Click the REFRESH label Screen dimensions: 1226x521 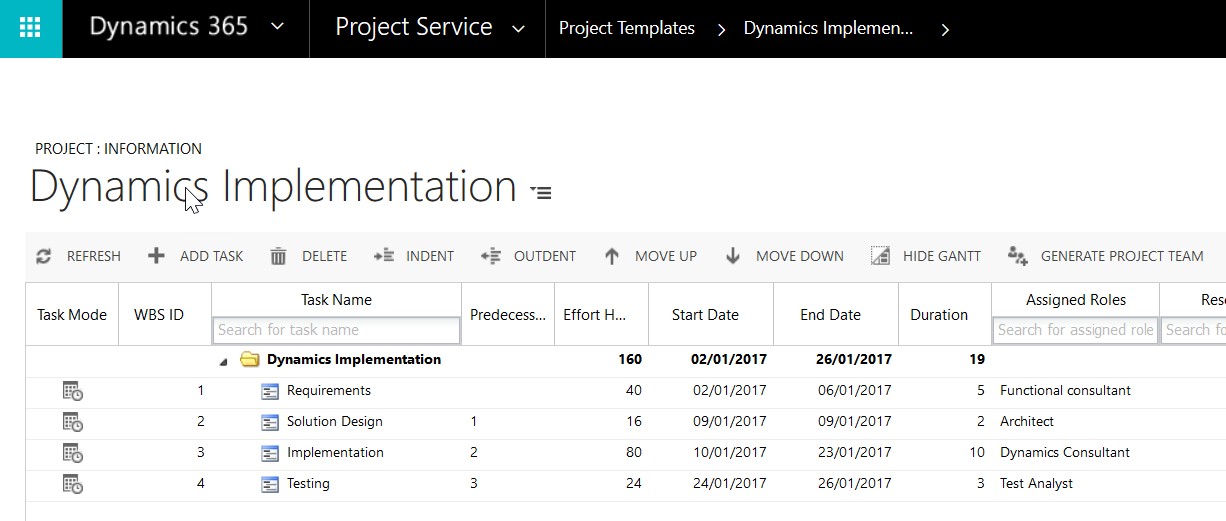coord(94,256)
